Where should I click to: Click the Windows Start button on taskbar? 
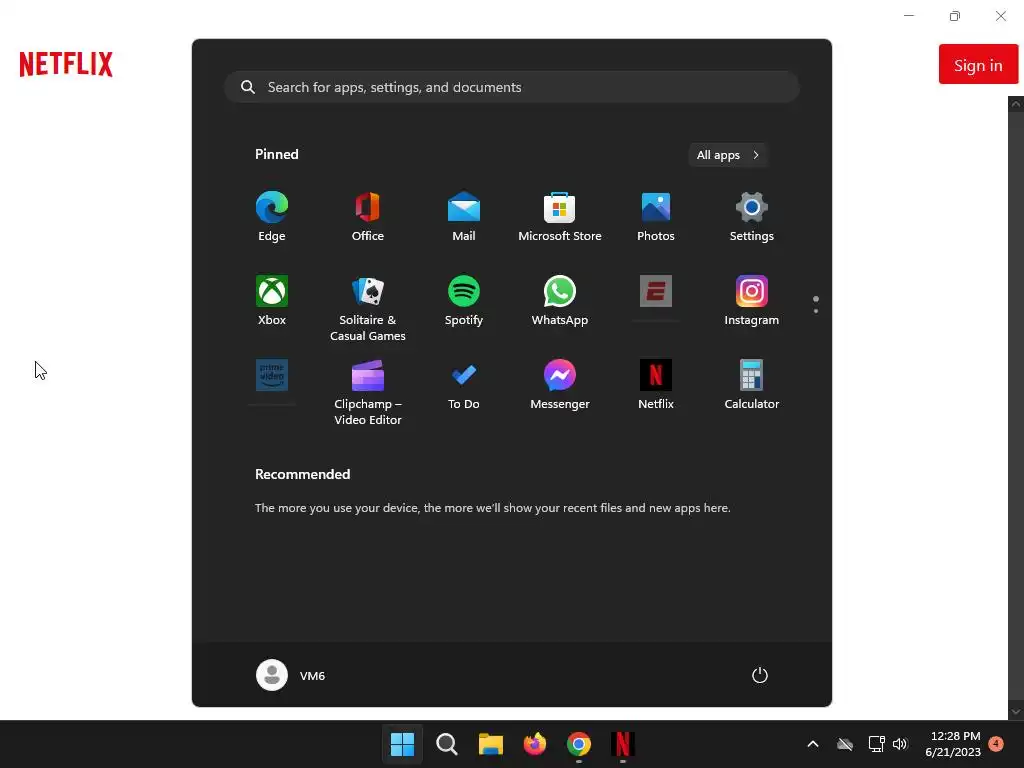[402, 744]
